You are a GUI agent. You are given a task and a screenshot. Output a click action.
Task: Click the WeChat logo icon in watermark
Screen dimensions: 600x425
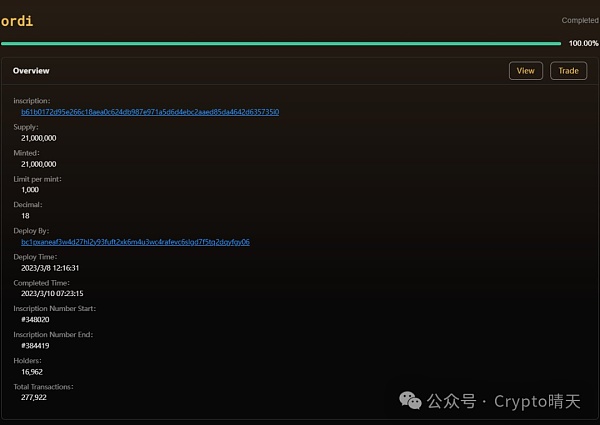point(410,400)
